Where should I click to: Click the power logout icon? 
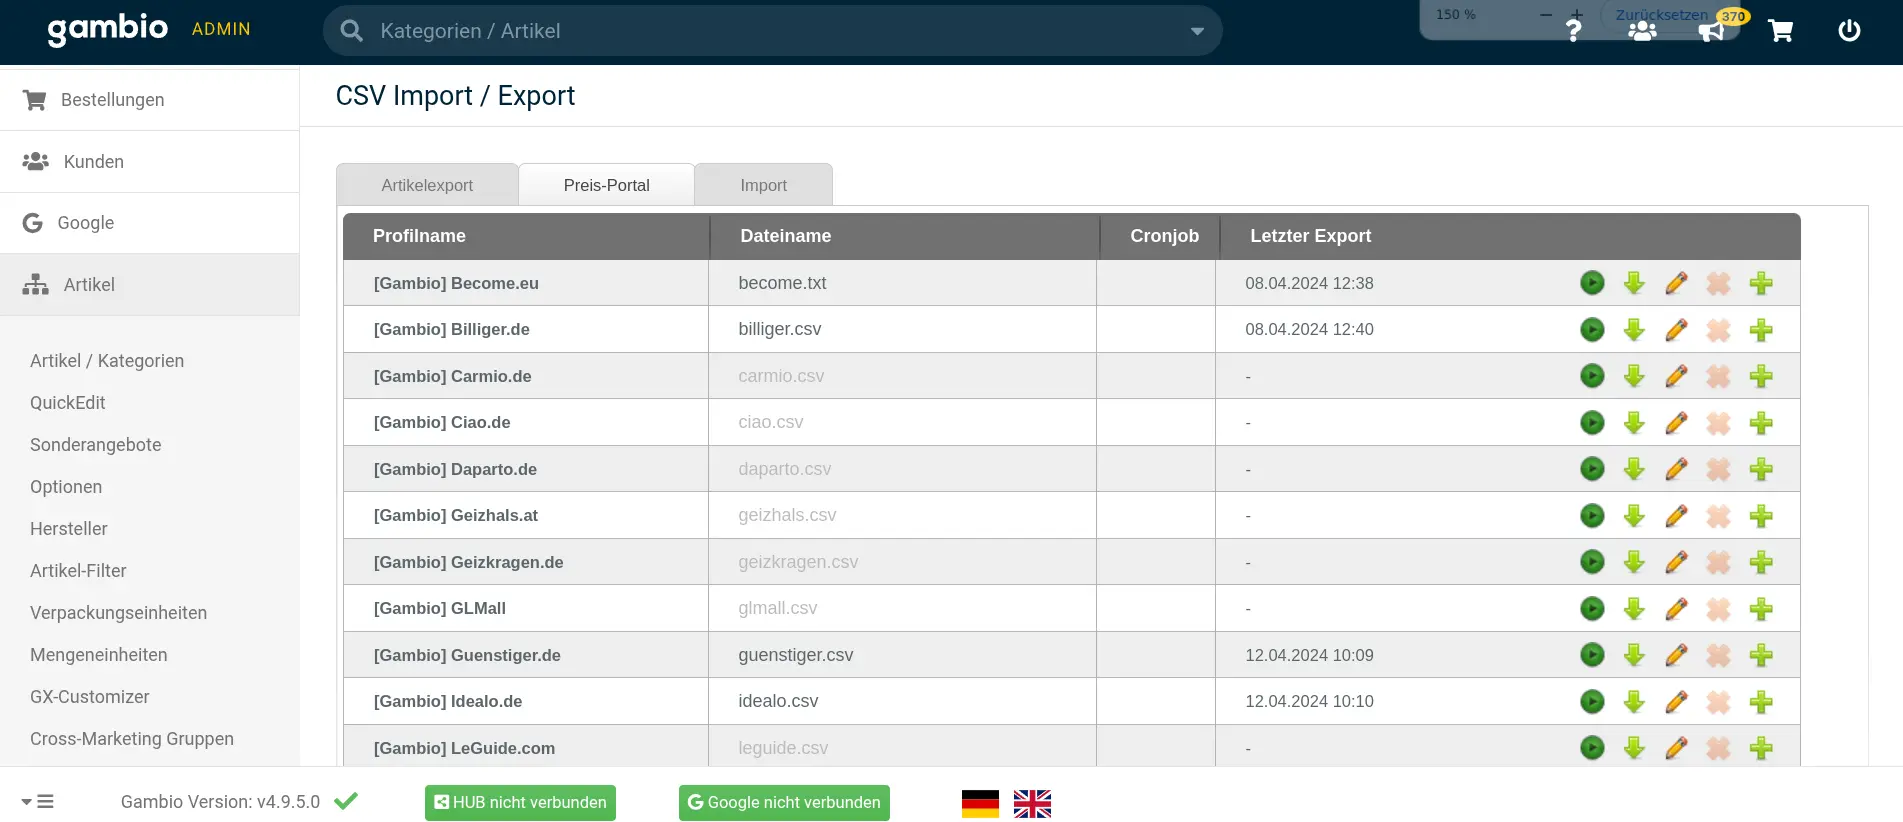point(1849,31)
